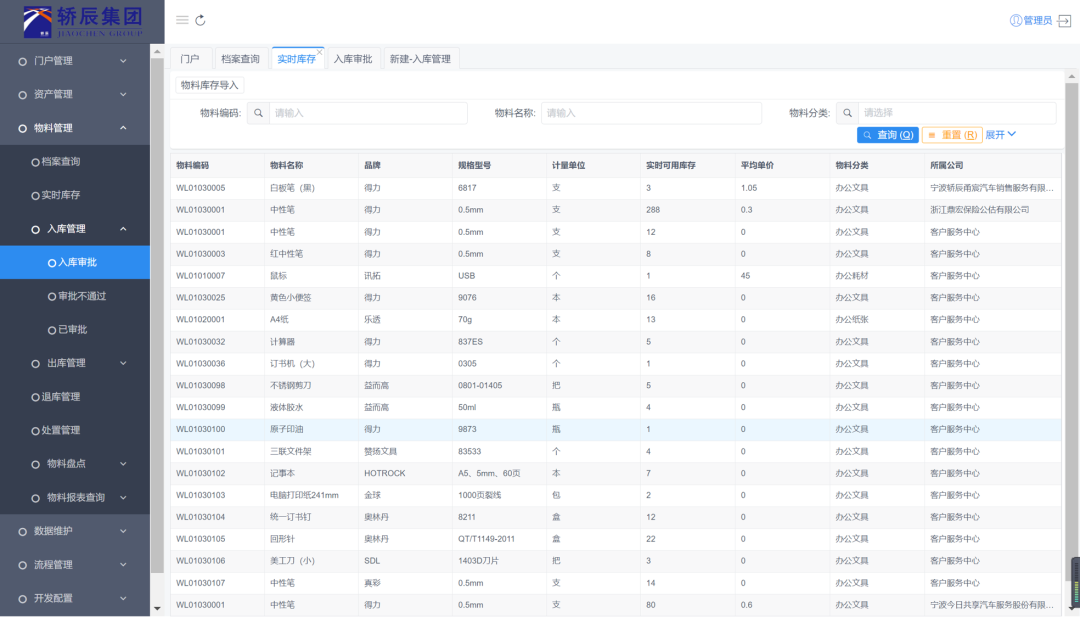Screen dimensions: 1080x618
Task: Expand the 门户管理 sidebar menu
Action: click(x=75, y=61)
